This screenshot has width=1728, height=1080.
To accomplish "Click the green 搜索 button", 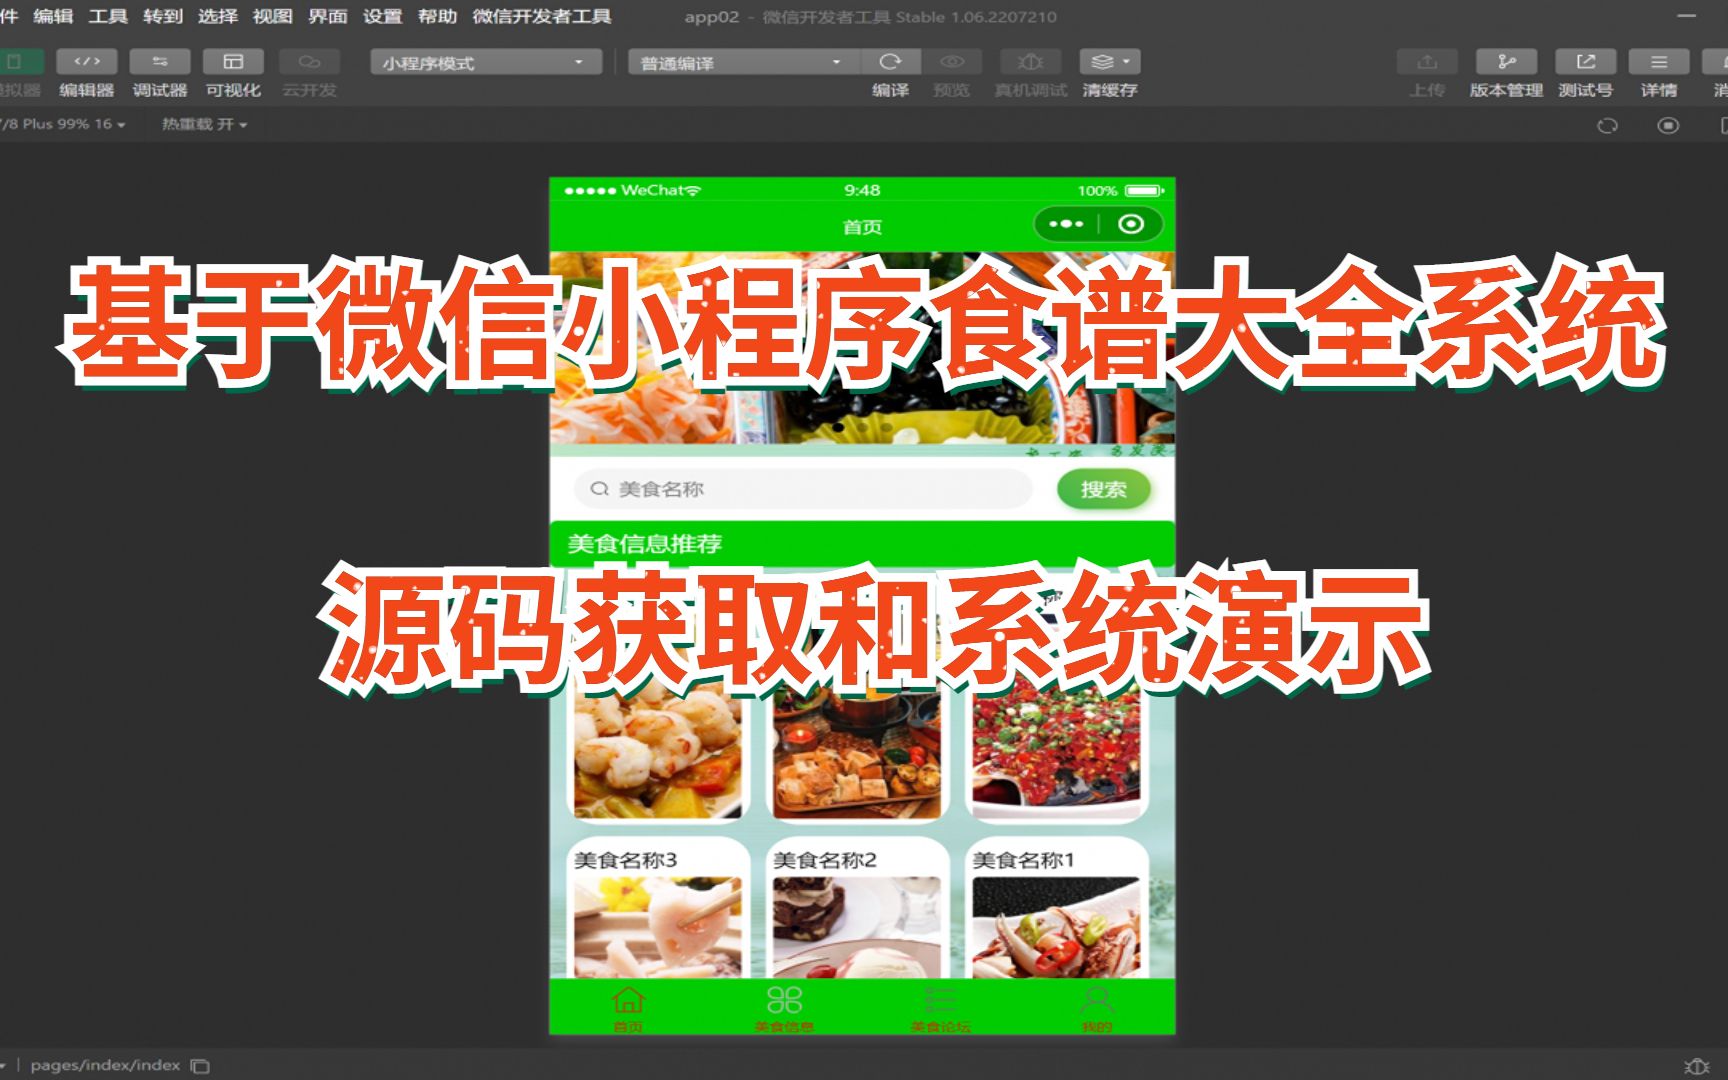I will coord(1103,489).
